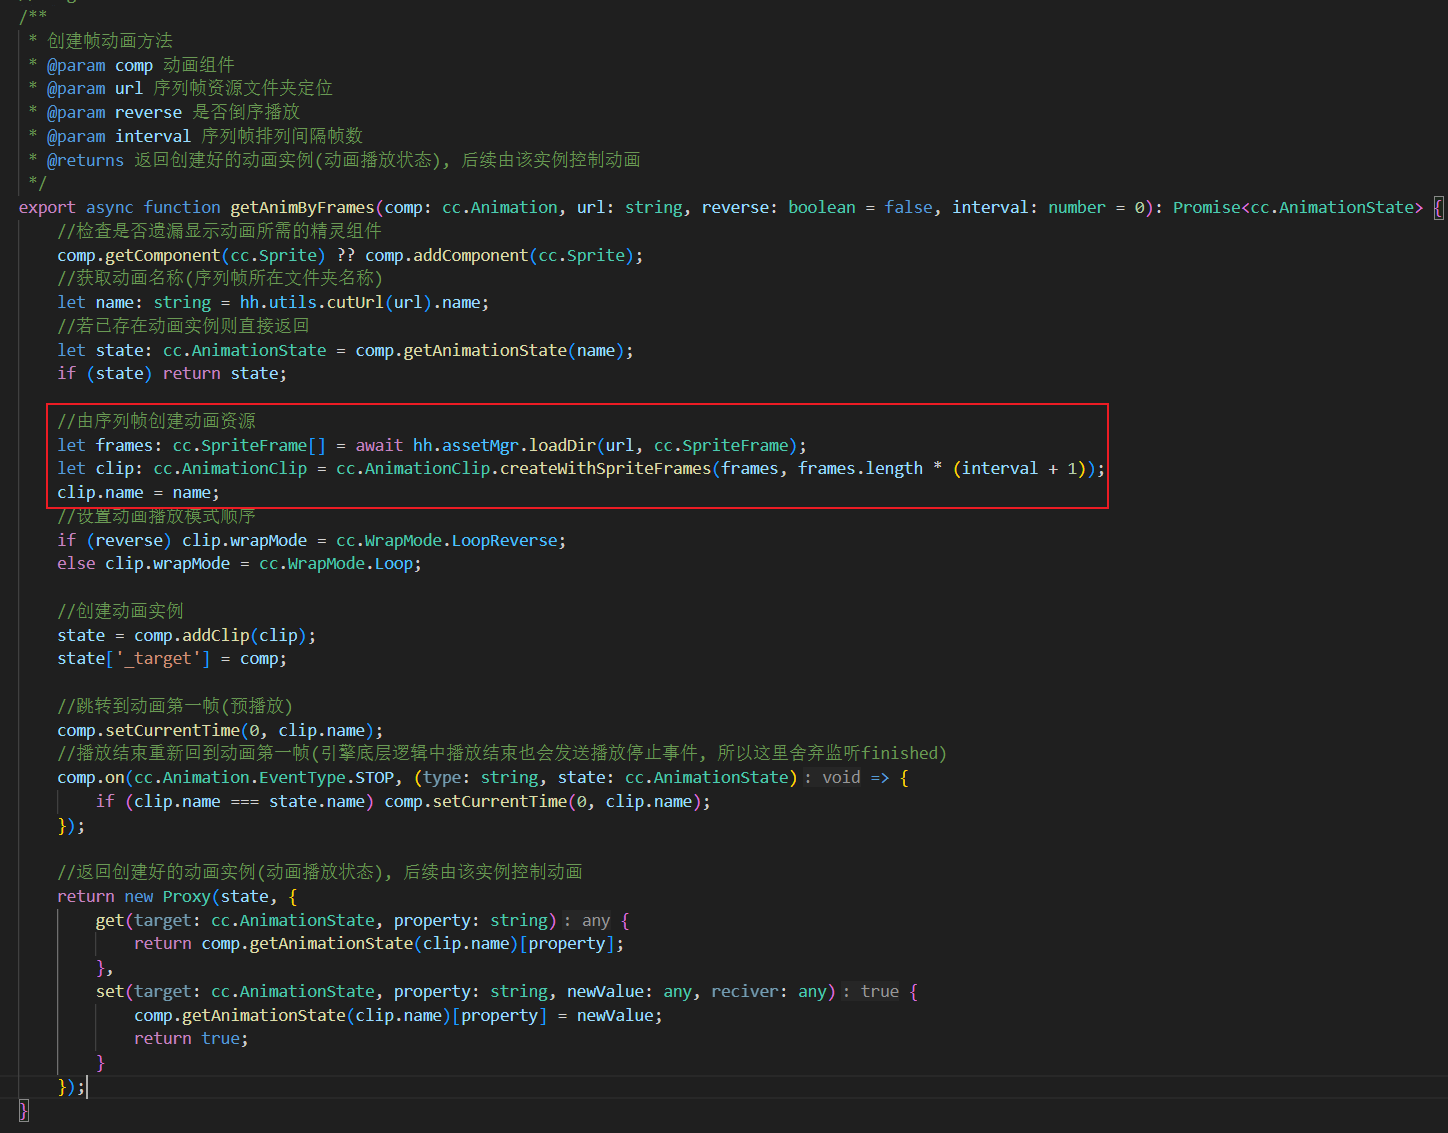Click the closing brace on last line

[x=24, y=1110]
